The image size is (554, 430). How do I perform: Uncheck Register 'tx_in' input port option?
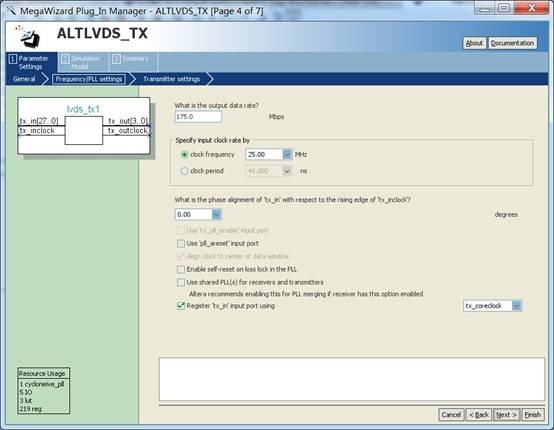coord(181,306)
